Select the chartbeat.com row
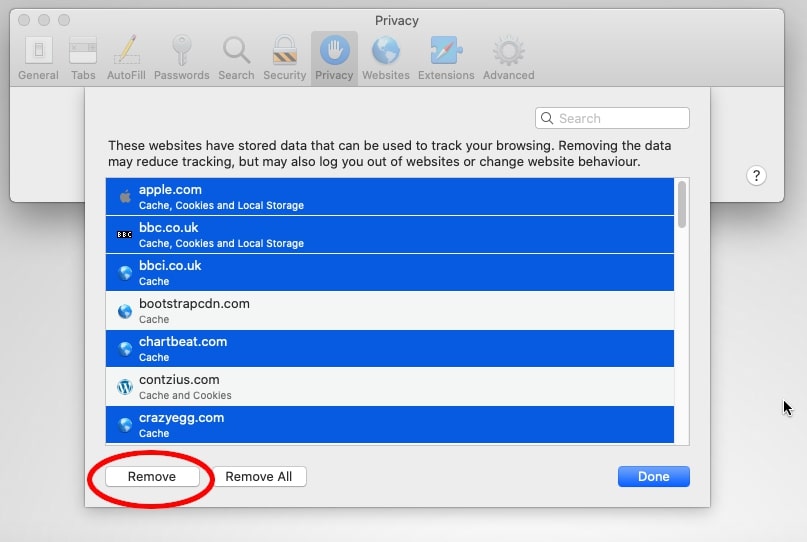 390,349
